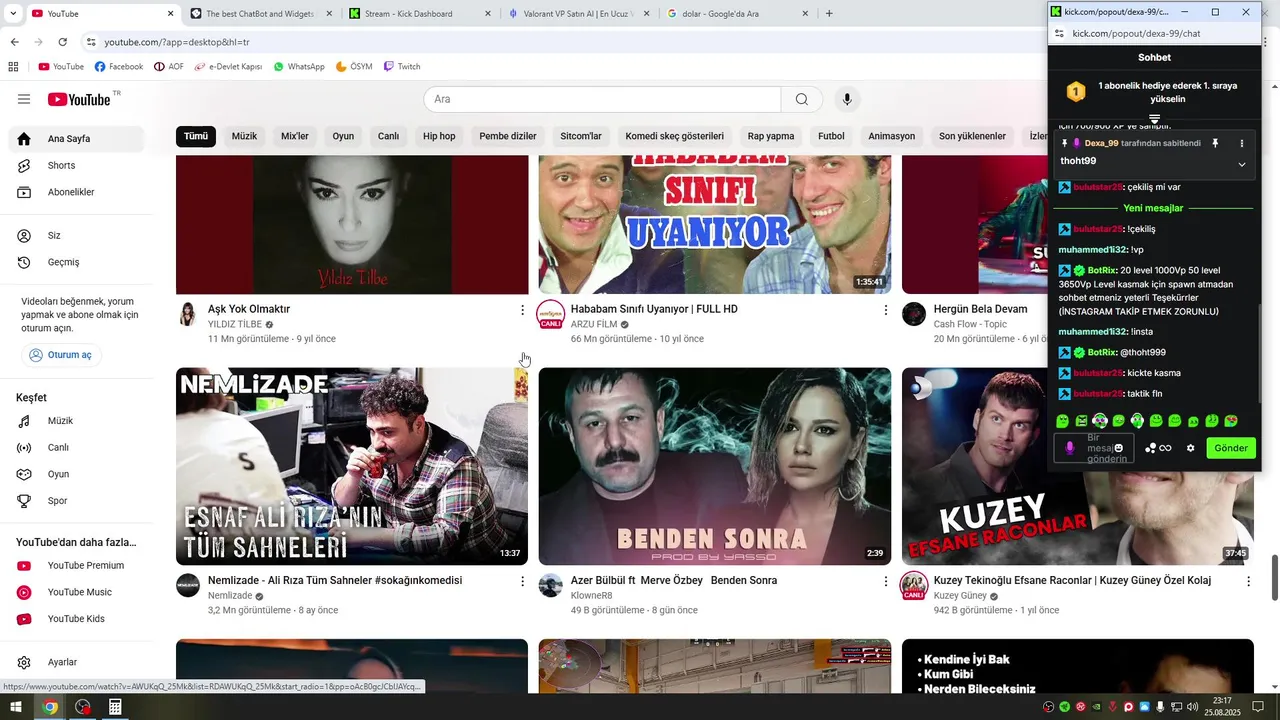
Task: Open Geçmiş history in sidebar
Action: pyautogui.click(x=76, y=262)
